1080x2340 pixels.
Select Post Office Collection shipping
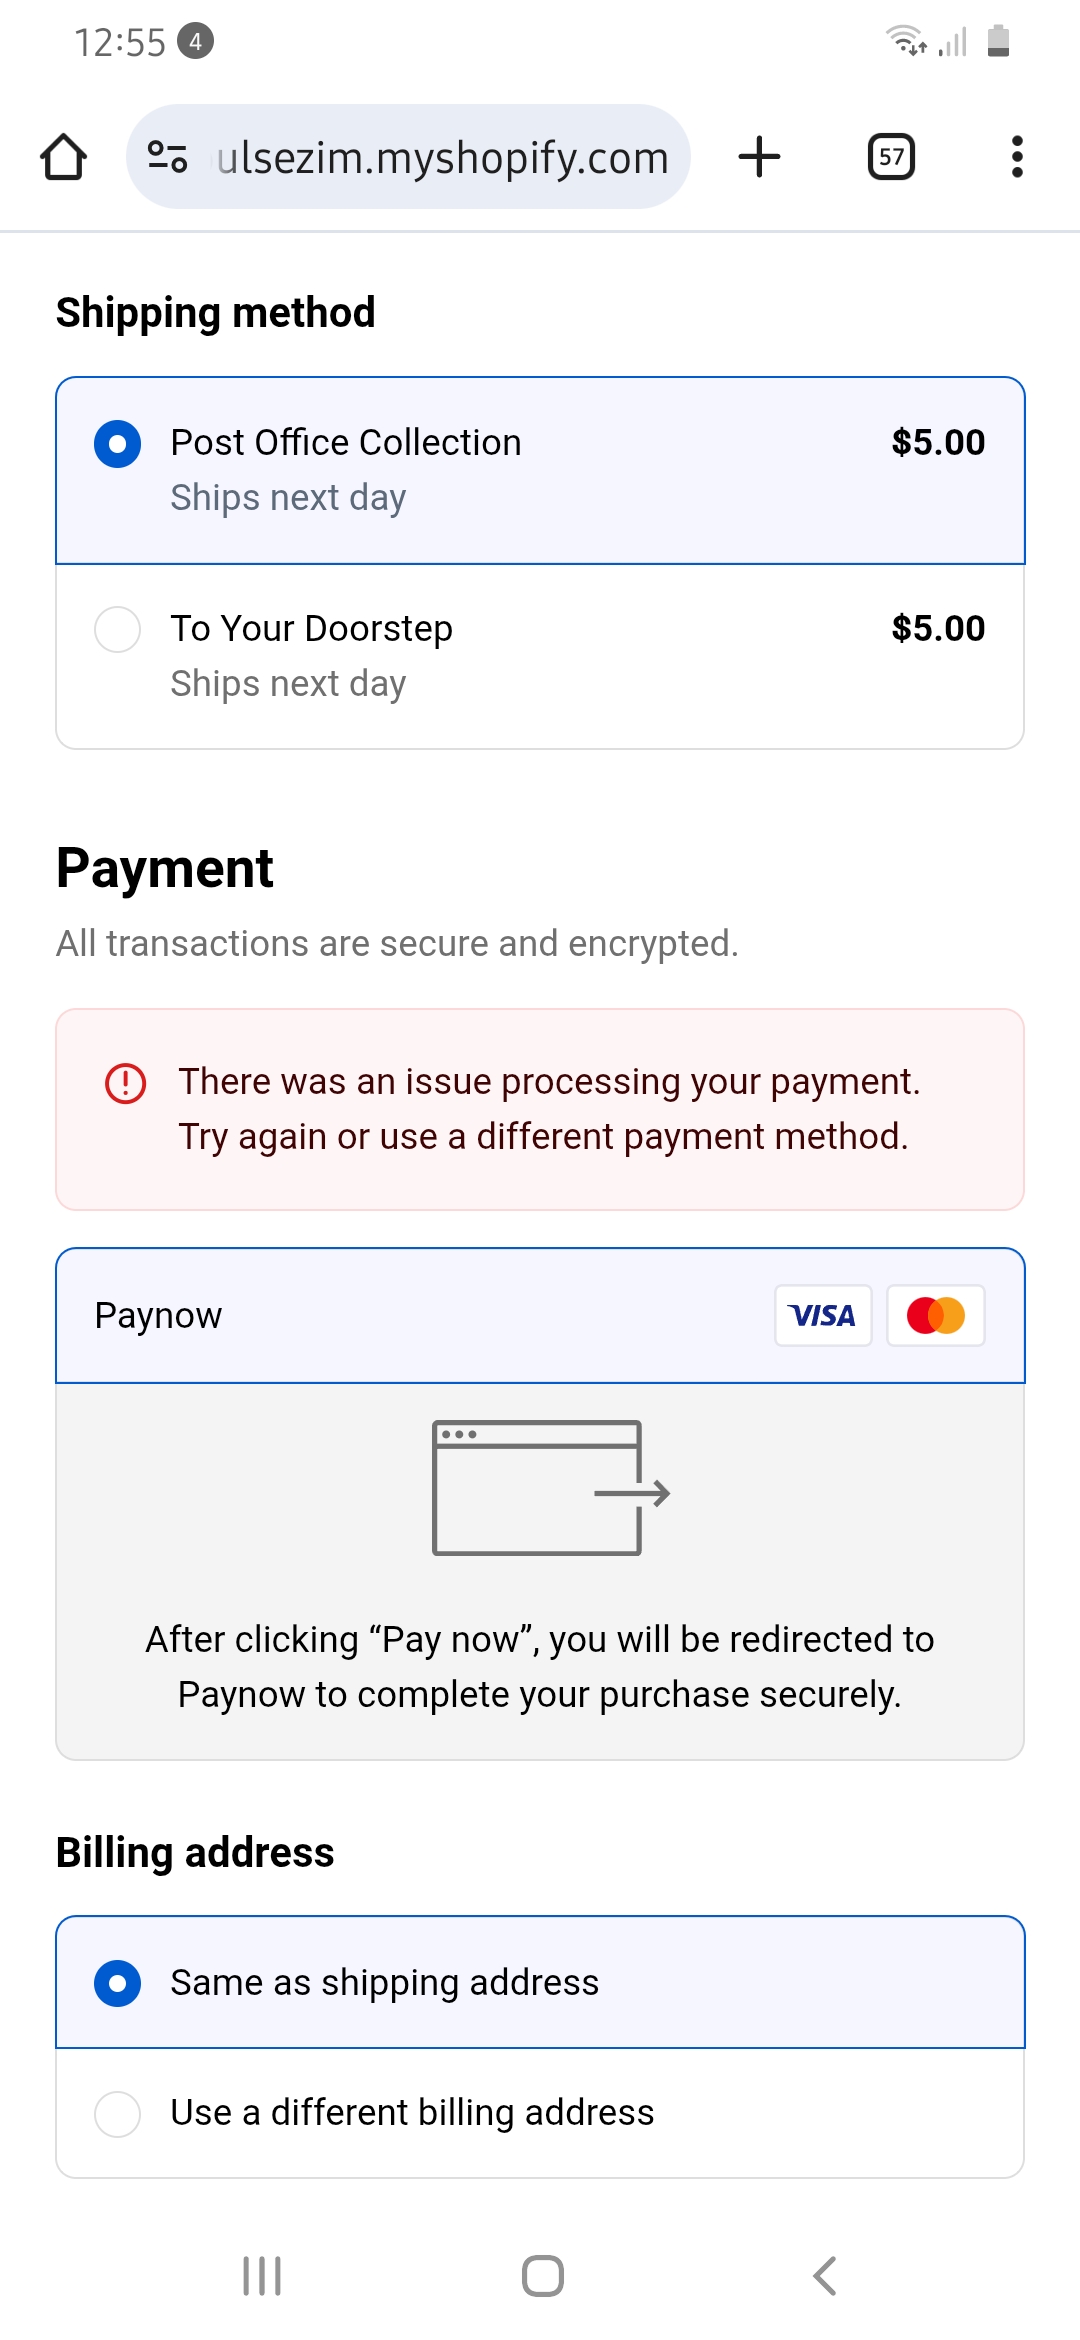[118, 444]
